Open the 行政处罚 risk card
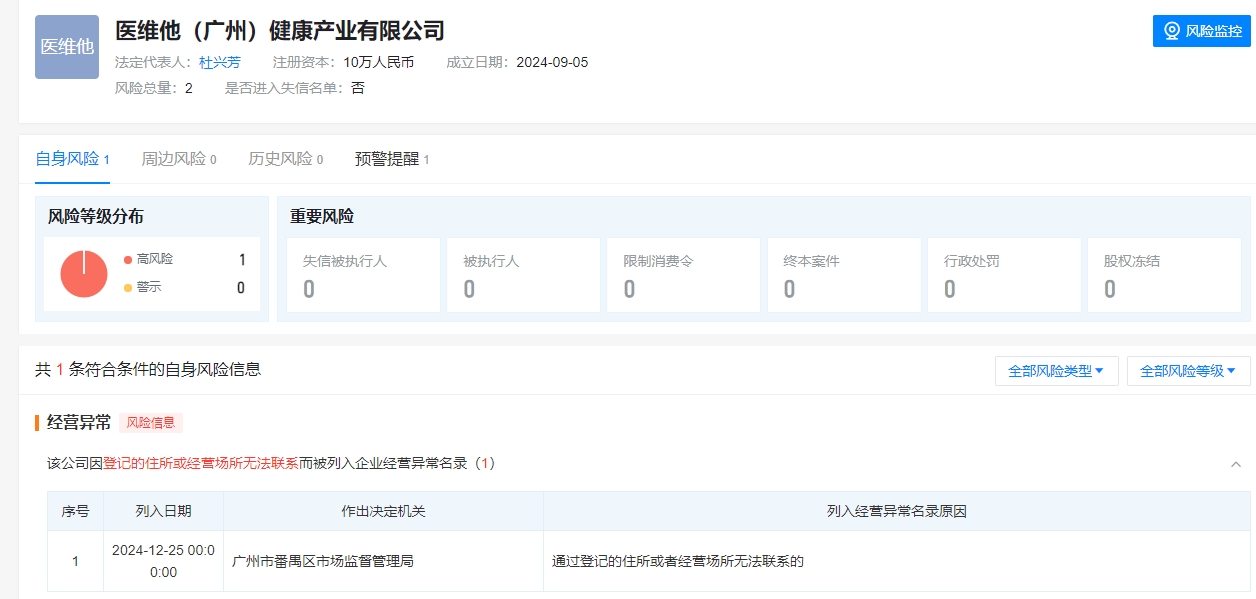 pos(1003,275)
